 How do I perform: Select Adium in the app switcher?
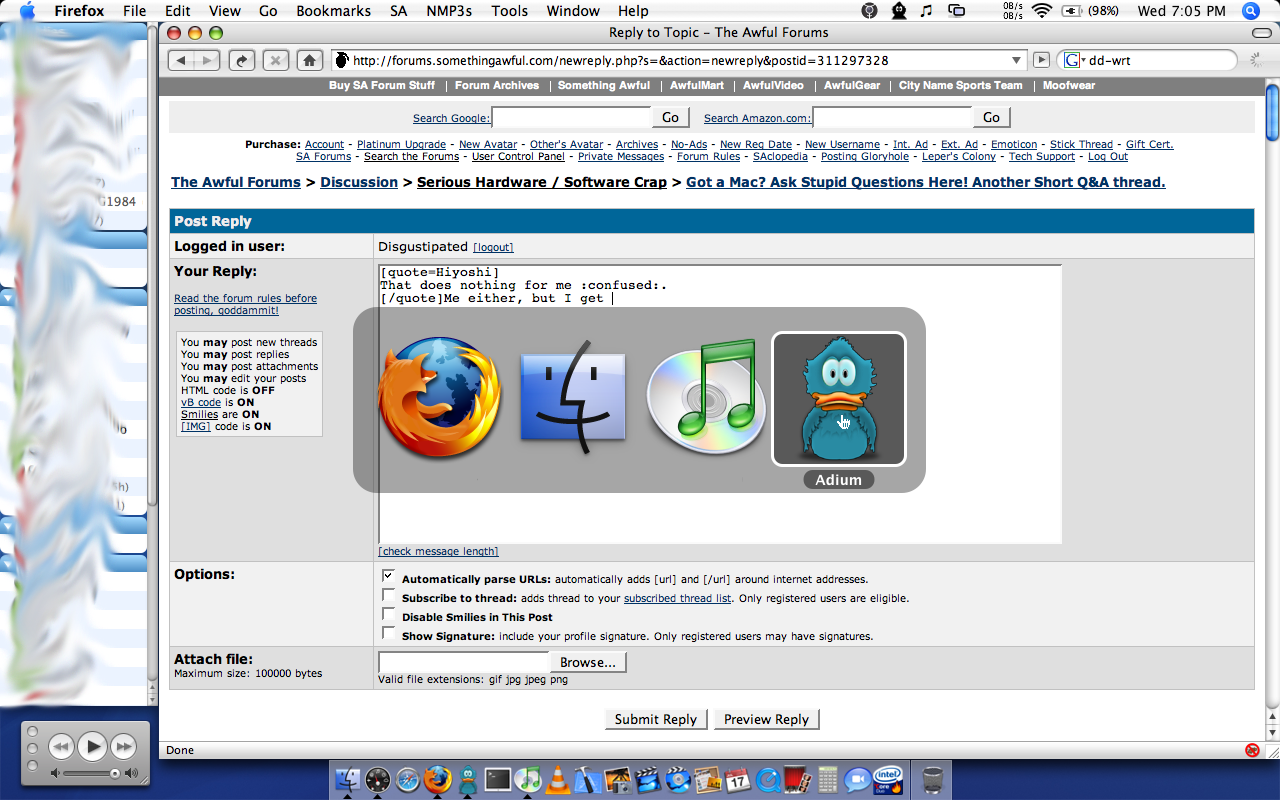[838, 399]
